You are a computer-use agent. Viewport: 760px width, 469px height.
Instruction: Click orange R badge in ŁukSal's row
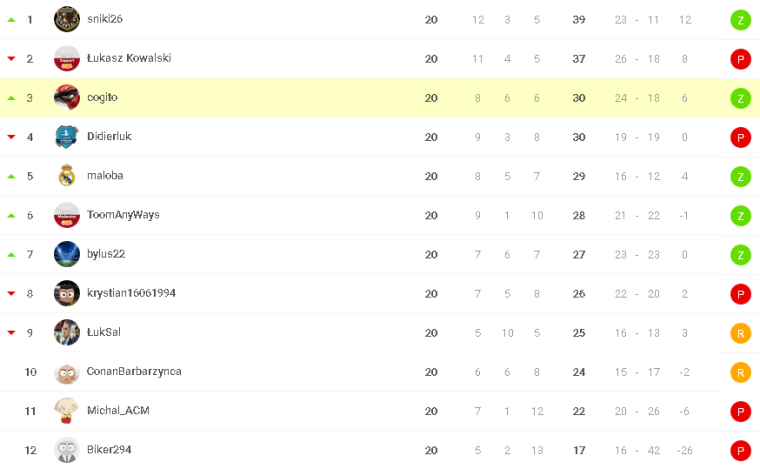pyautogui.click(x=740, y=333)
